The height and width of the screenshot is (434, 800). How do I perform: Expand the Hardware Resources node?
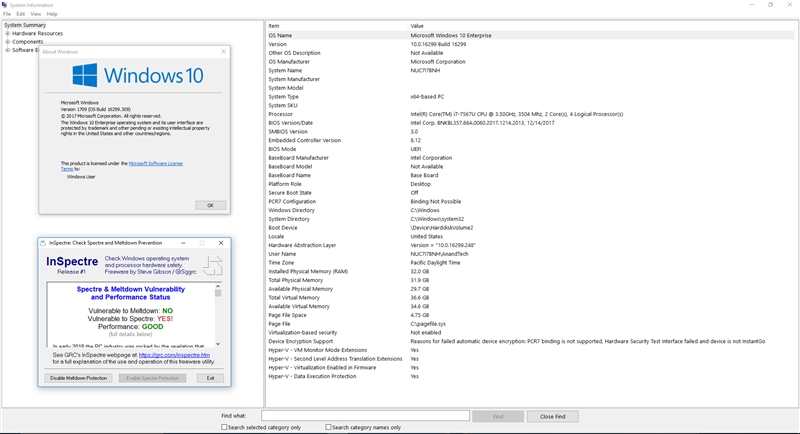(x=8, y=33)
